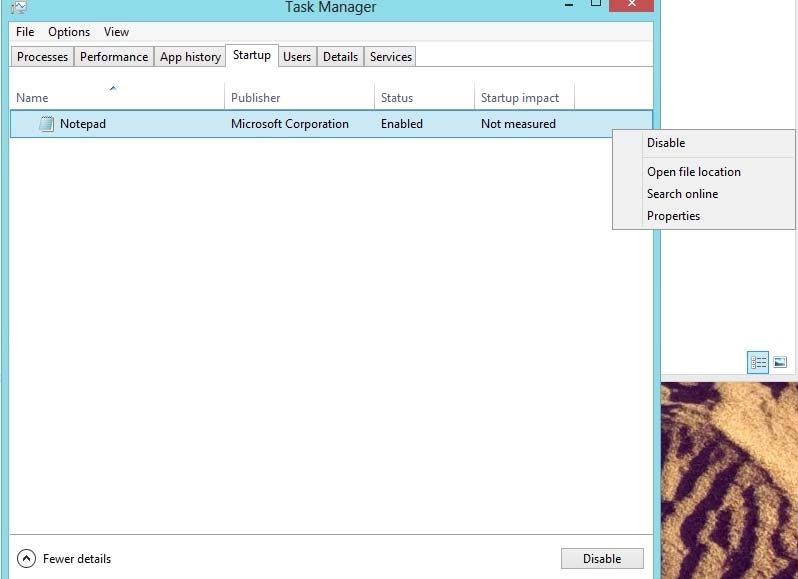Sort by the Publisher column header
Image resolution: width=798 pixels, height=579 pixels.
pyautogui.click(x=299, y=97)
